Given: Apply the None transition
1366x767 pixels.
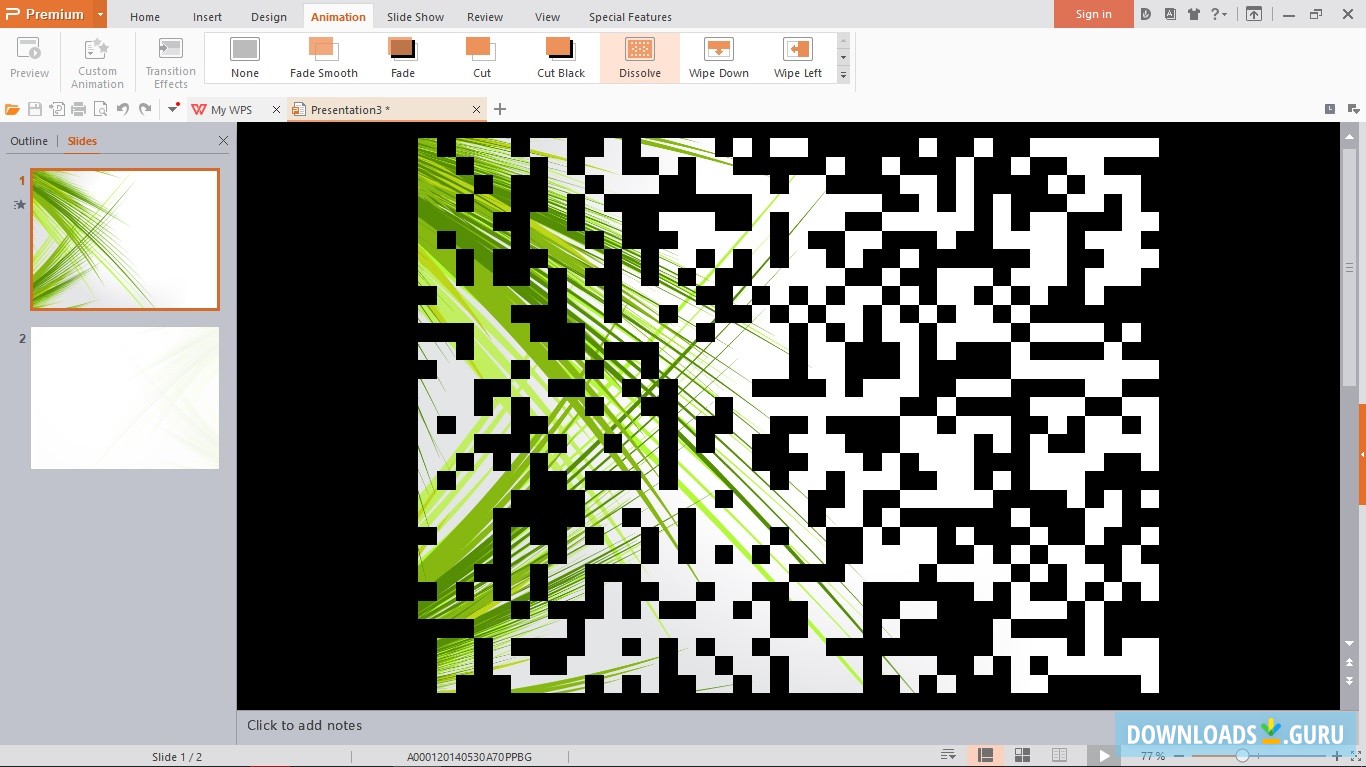Looking at the screenshot, I should pos(245,58).
